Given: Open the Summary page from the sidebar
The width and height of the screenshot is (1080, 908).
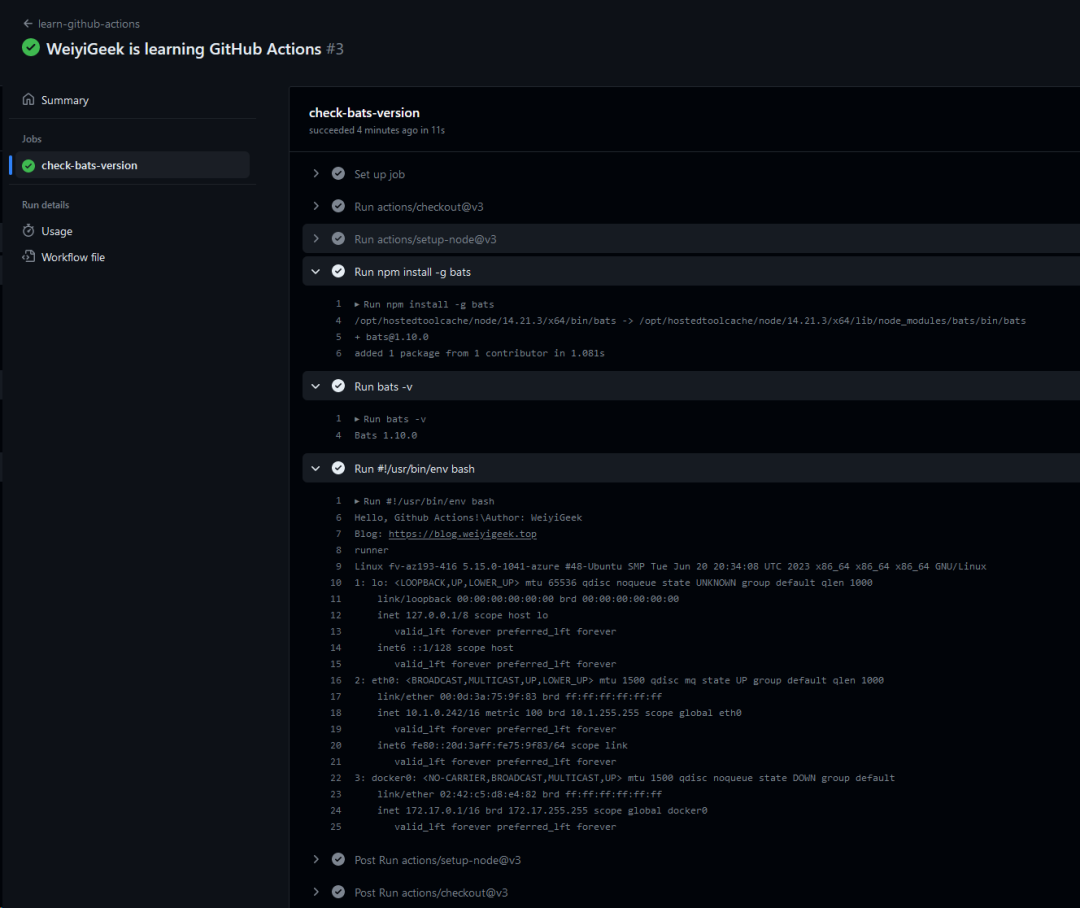Looking at the screenshot, I should click(67, 100).
